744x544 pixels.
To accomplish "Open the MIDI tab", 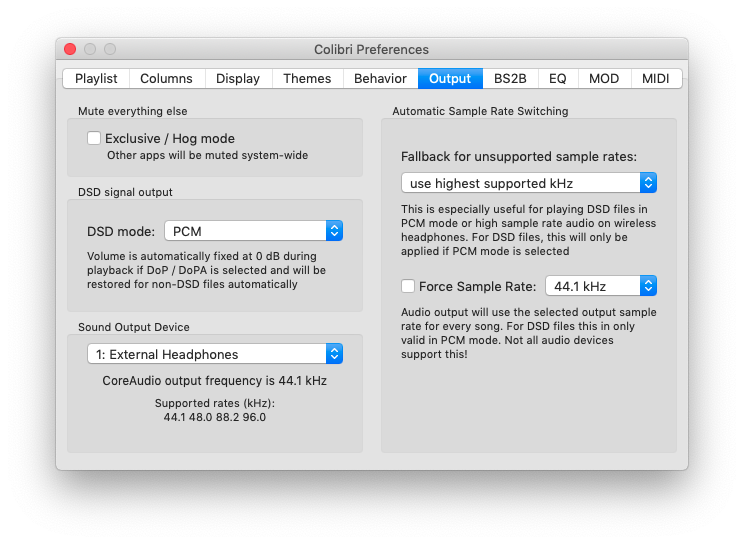I will [656, 78].
